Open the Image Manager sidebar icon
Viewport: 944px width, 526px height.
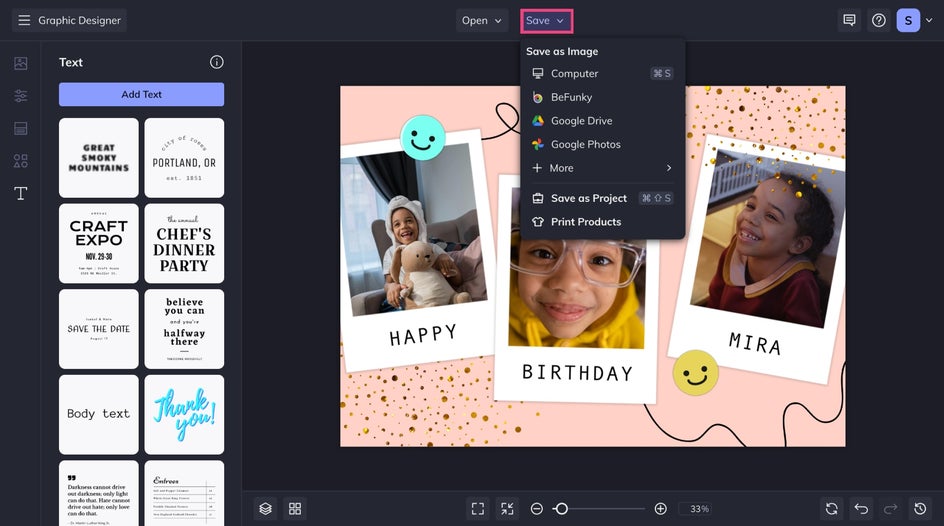tap(20, 63)
